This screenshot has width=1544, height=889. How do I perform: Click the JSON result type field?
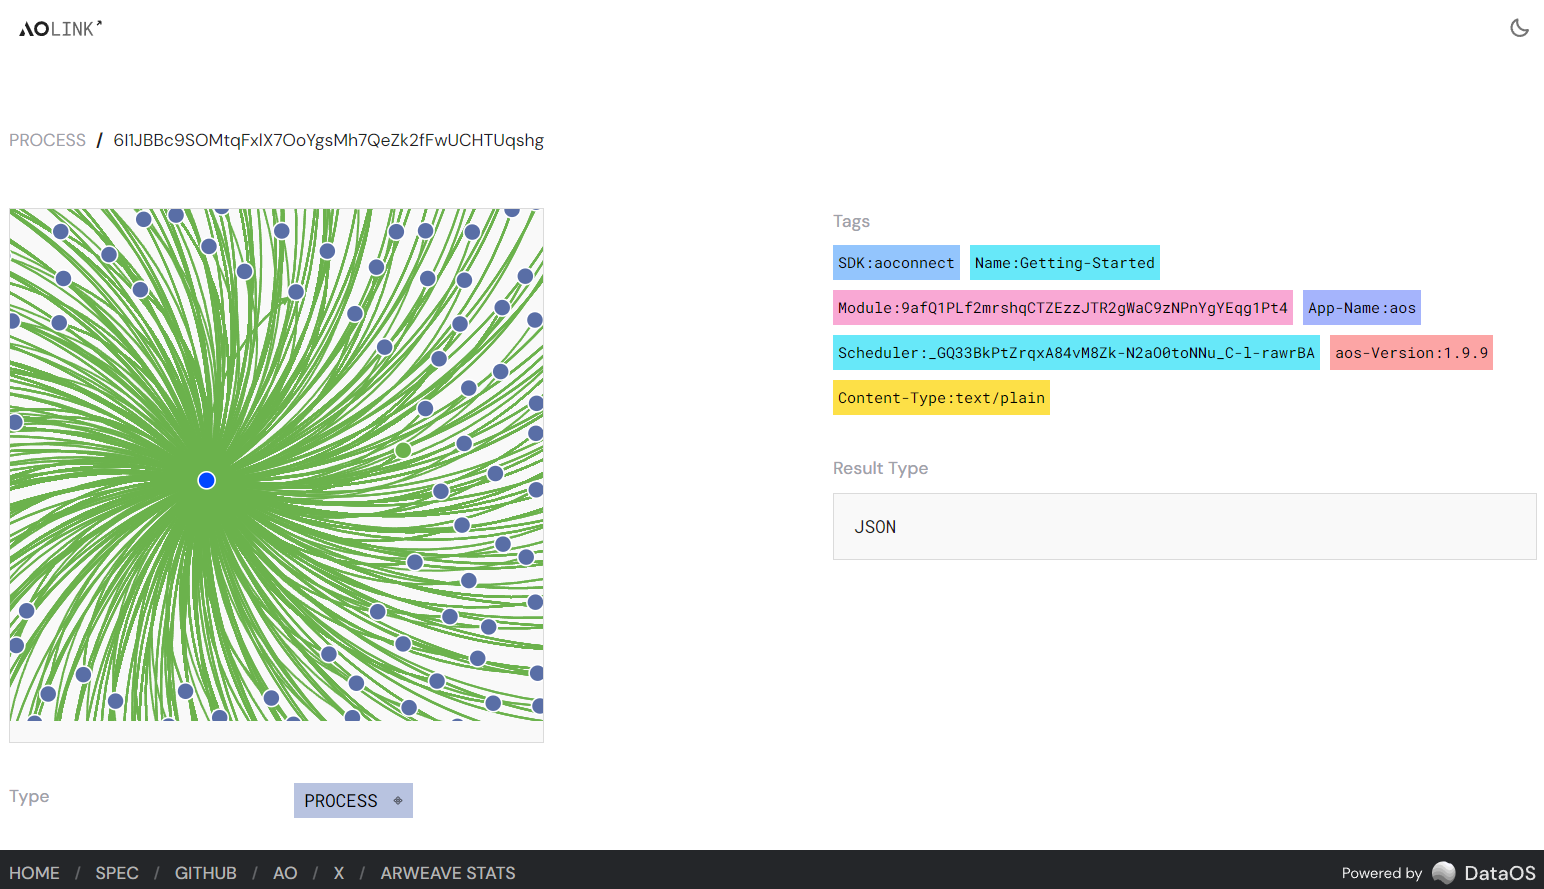click(1184, 527)
